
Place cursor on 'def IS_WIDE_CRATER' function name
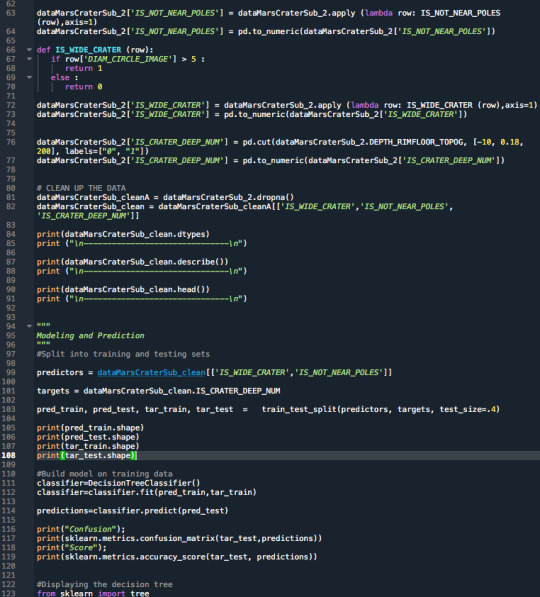88,50
